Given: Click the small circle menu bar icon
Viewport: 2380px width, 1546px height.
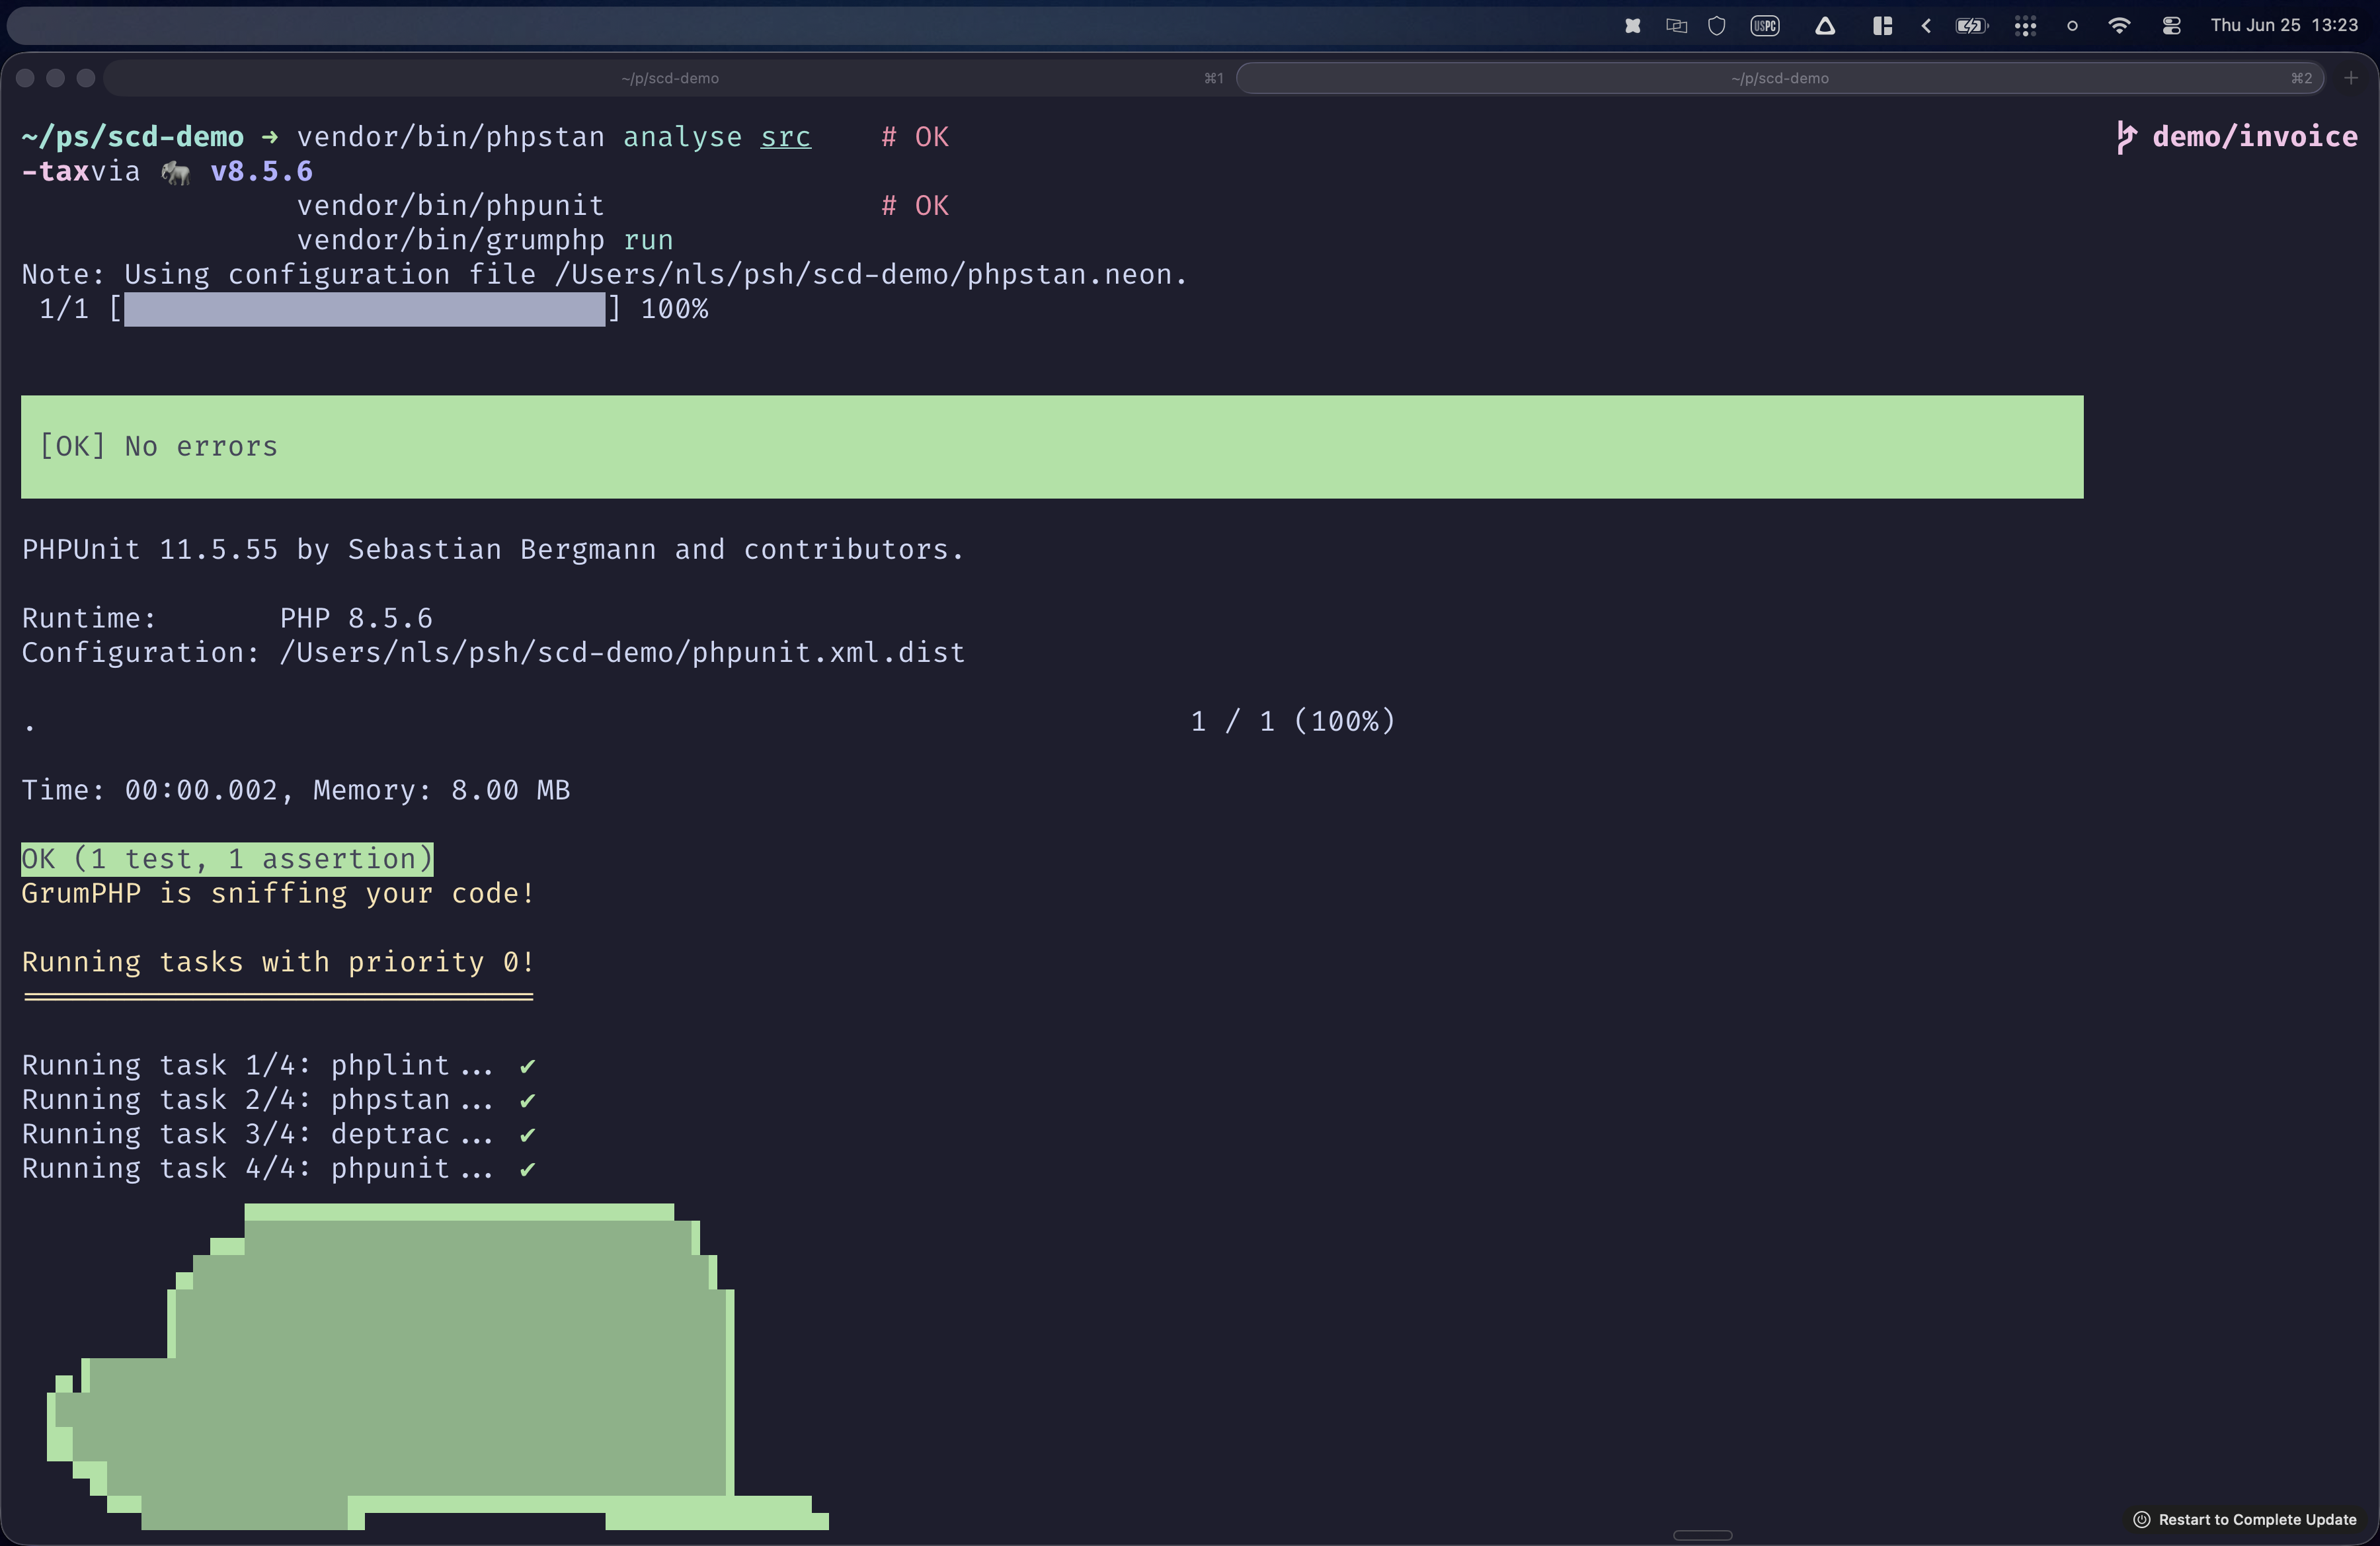Looking at the screenshot, I should click(2072, 26).
